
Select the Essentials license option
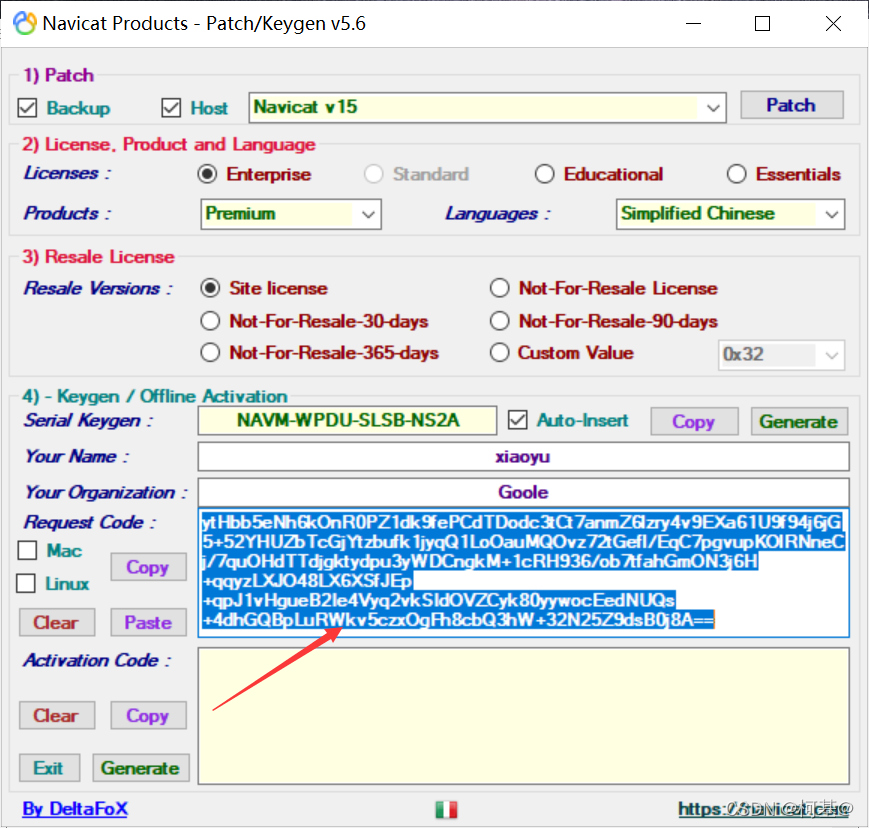[736, 174]
